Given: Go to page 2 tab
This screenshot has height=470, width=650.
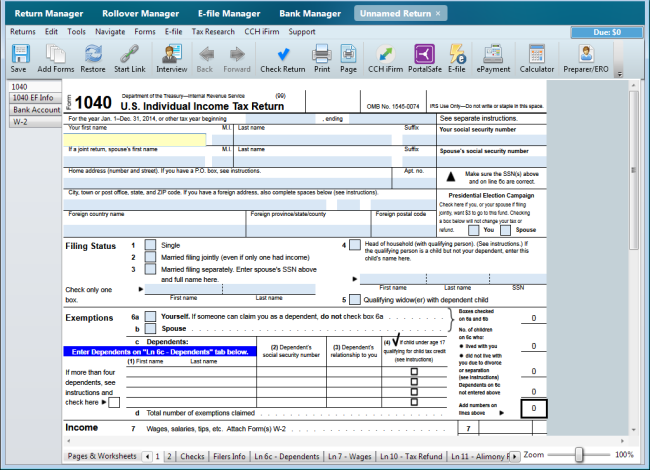Looking at the screenshot, I should coord(169,456).
